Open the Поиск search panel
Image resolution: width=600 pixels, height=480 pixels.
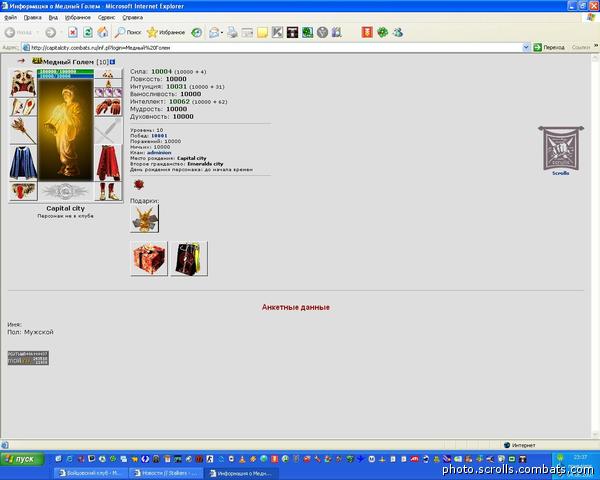pyautogui.click(x=128, y=33)
